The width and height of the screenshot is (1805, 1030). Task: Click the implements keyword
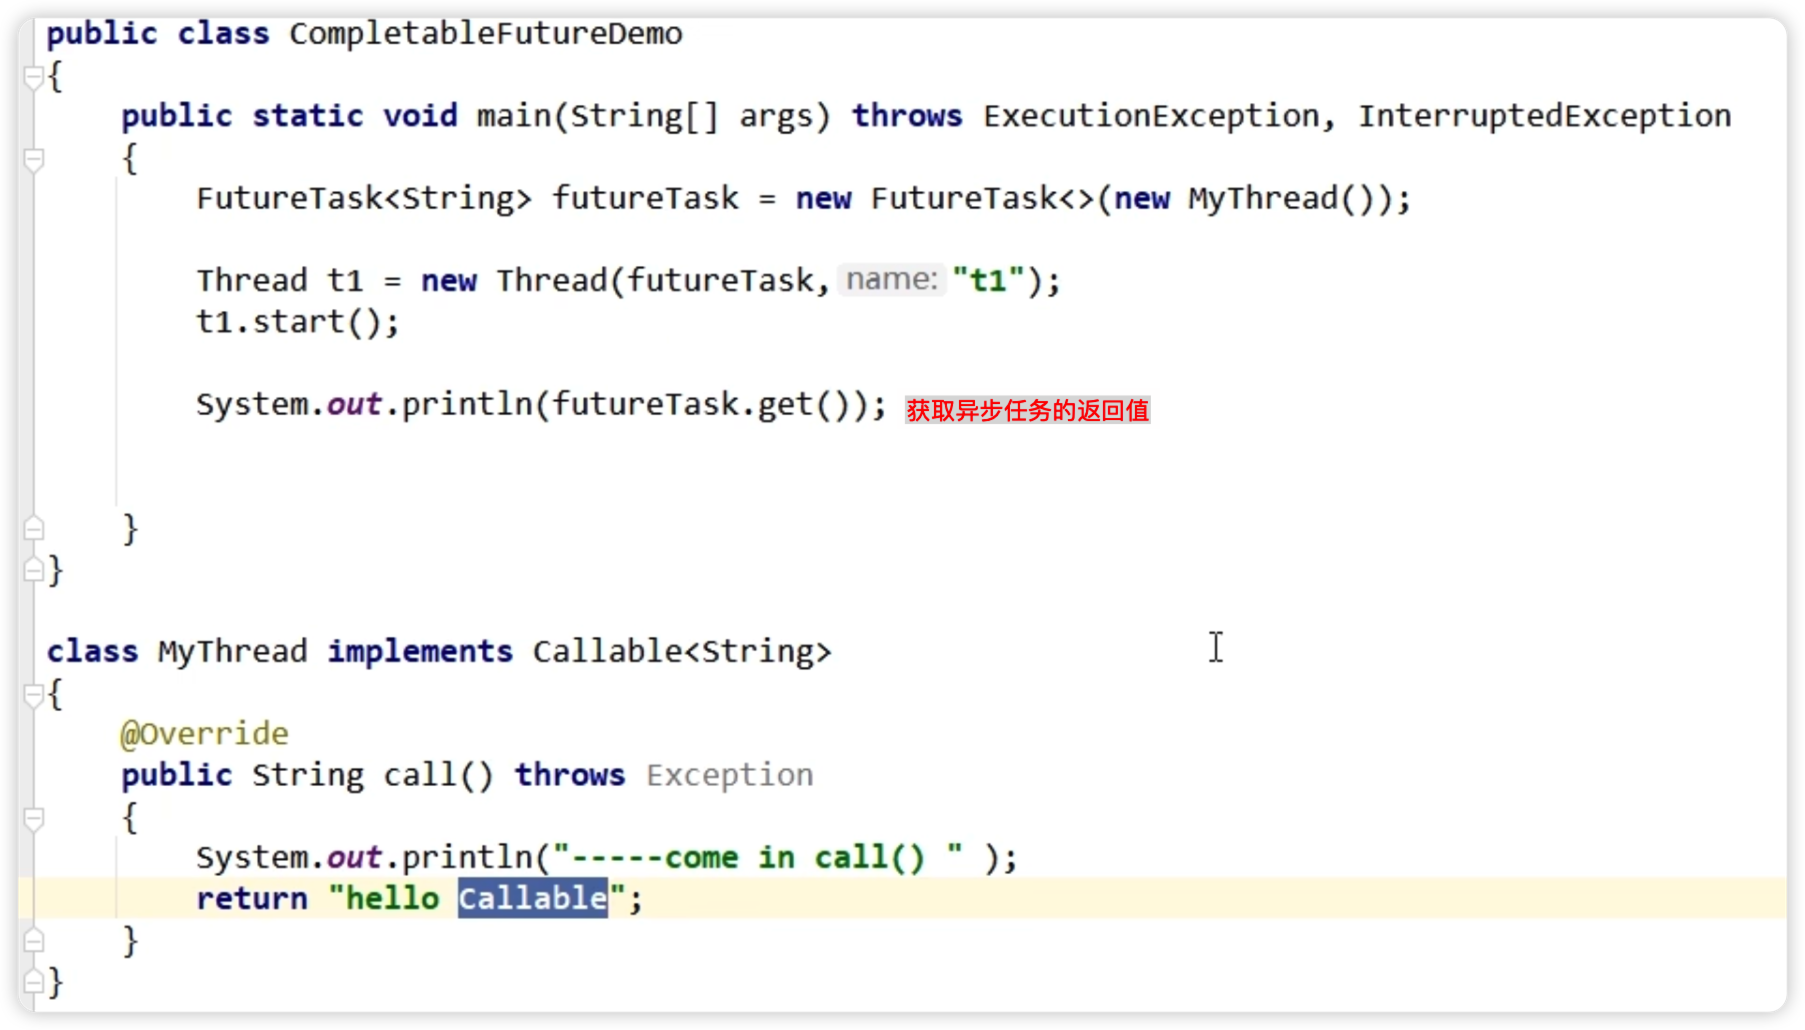point(420,651)
